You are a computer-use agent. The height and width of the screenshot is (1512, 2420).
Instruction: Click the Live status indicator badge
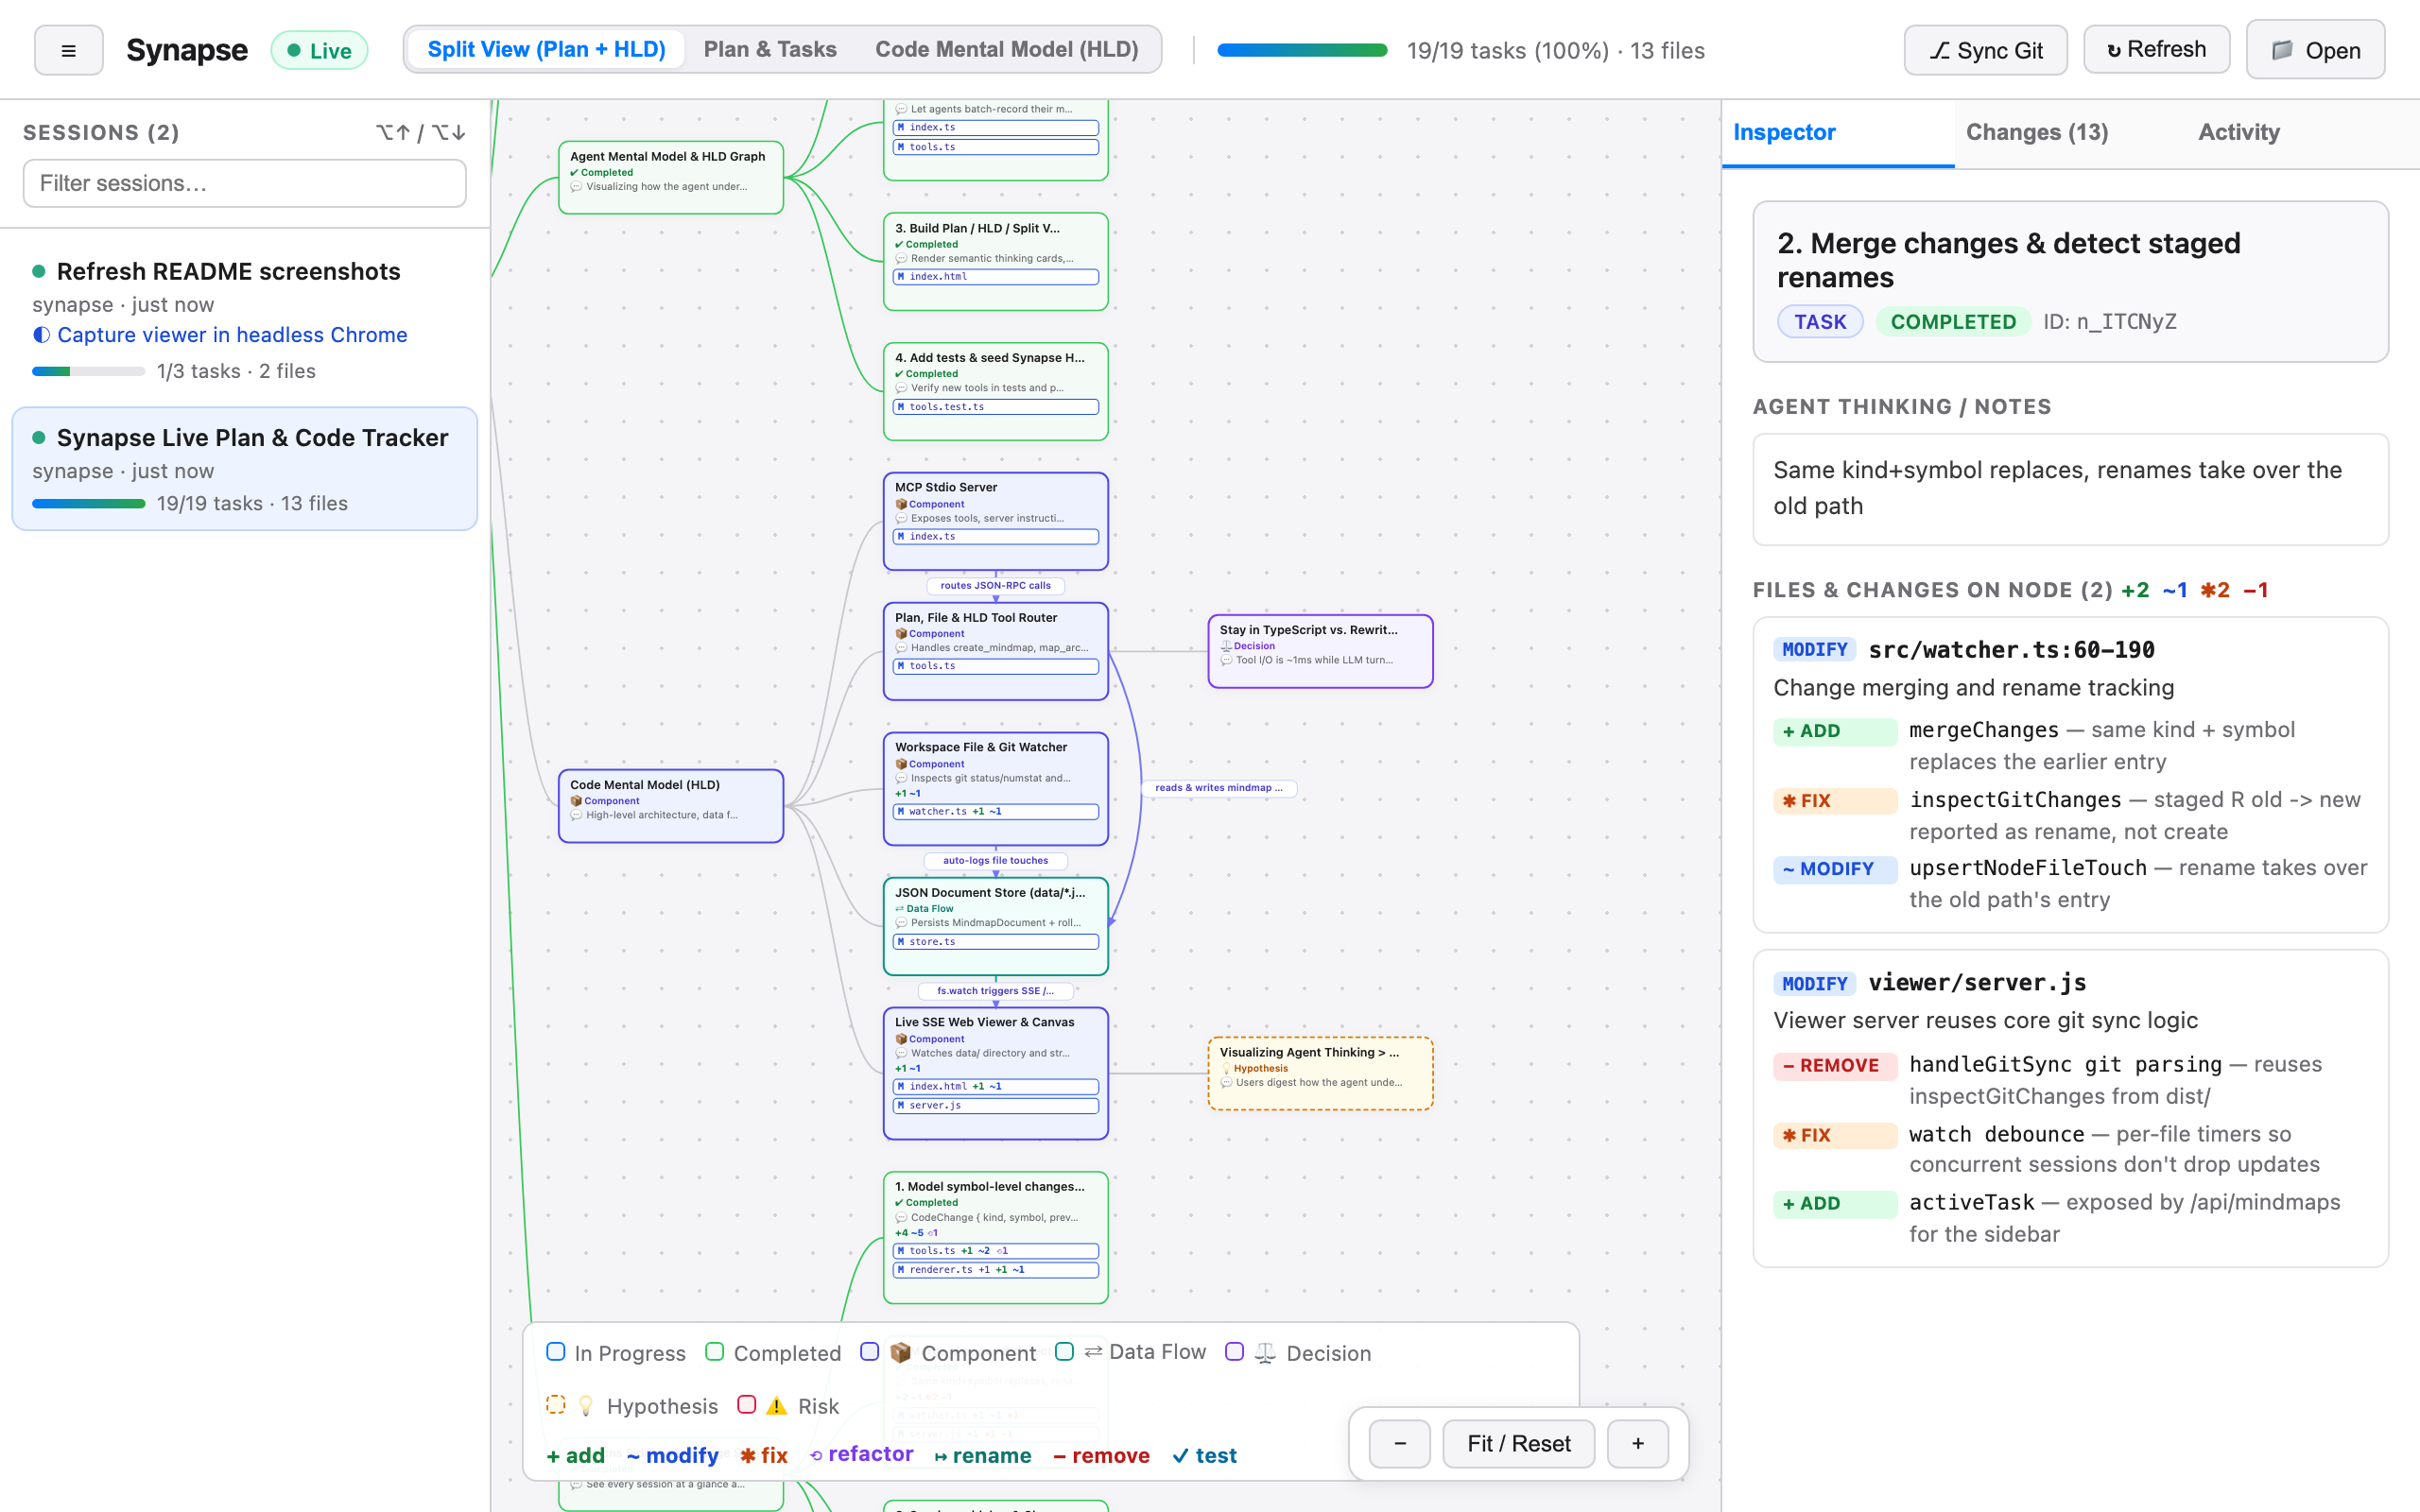coord(319,50)
